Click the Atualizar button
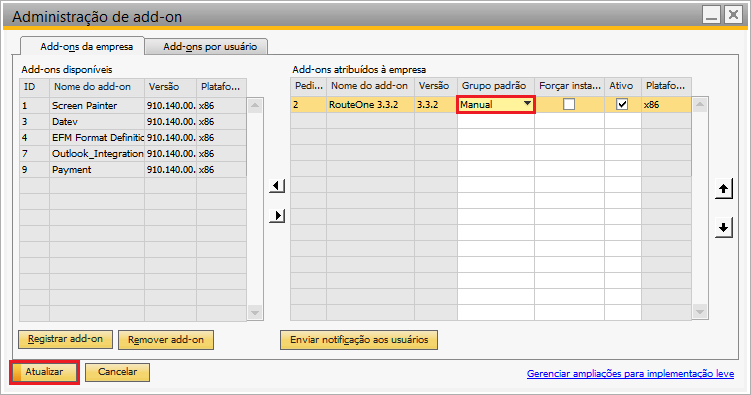This screenshot has height=395, width=751. point(45,372)
